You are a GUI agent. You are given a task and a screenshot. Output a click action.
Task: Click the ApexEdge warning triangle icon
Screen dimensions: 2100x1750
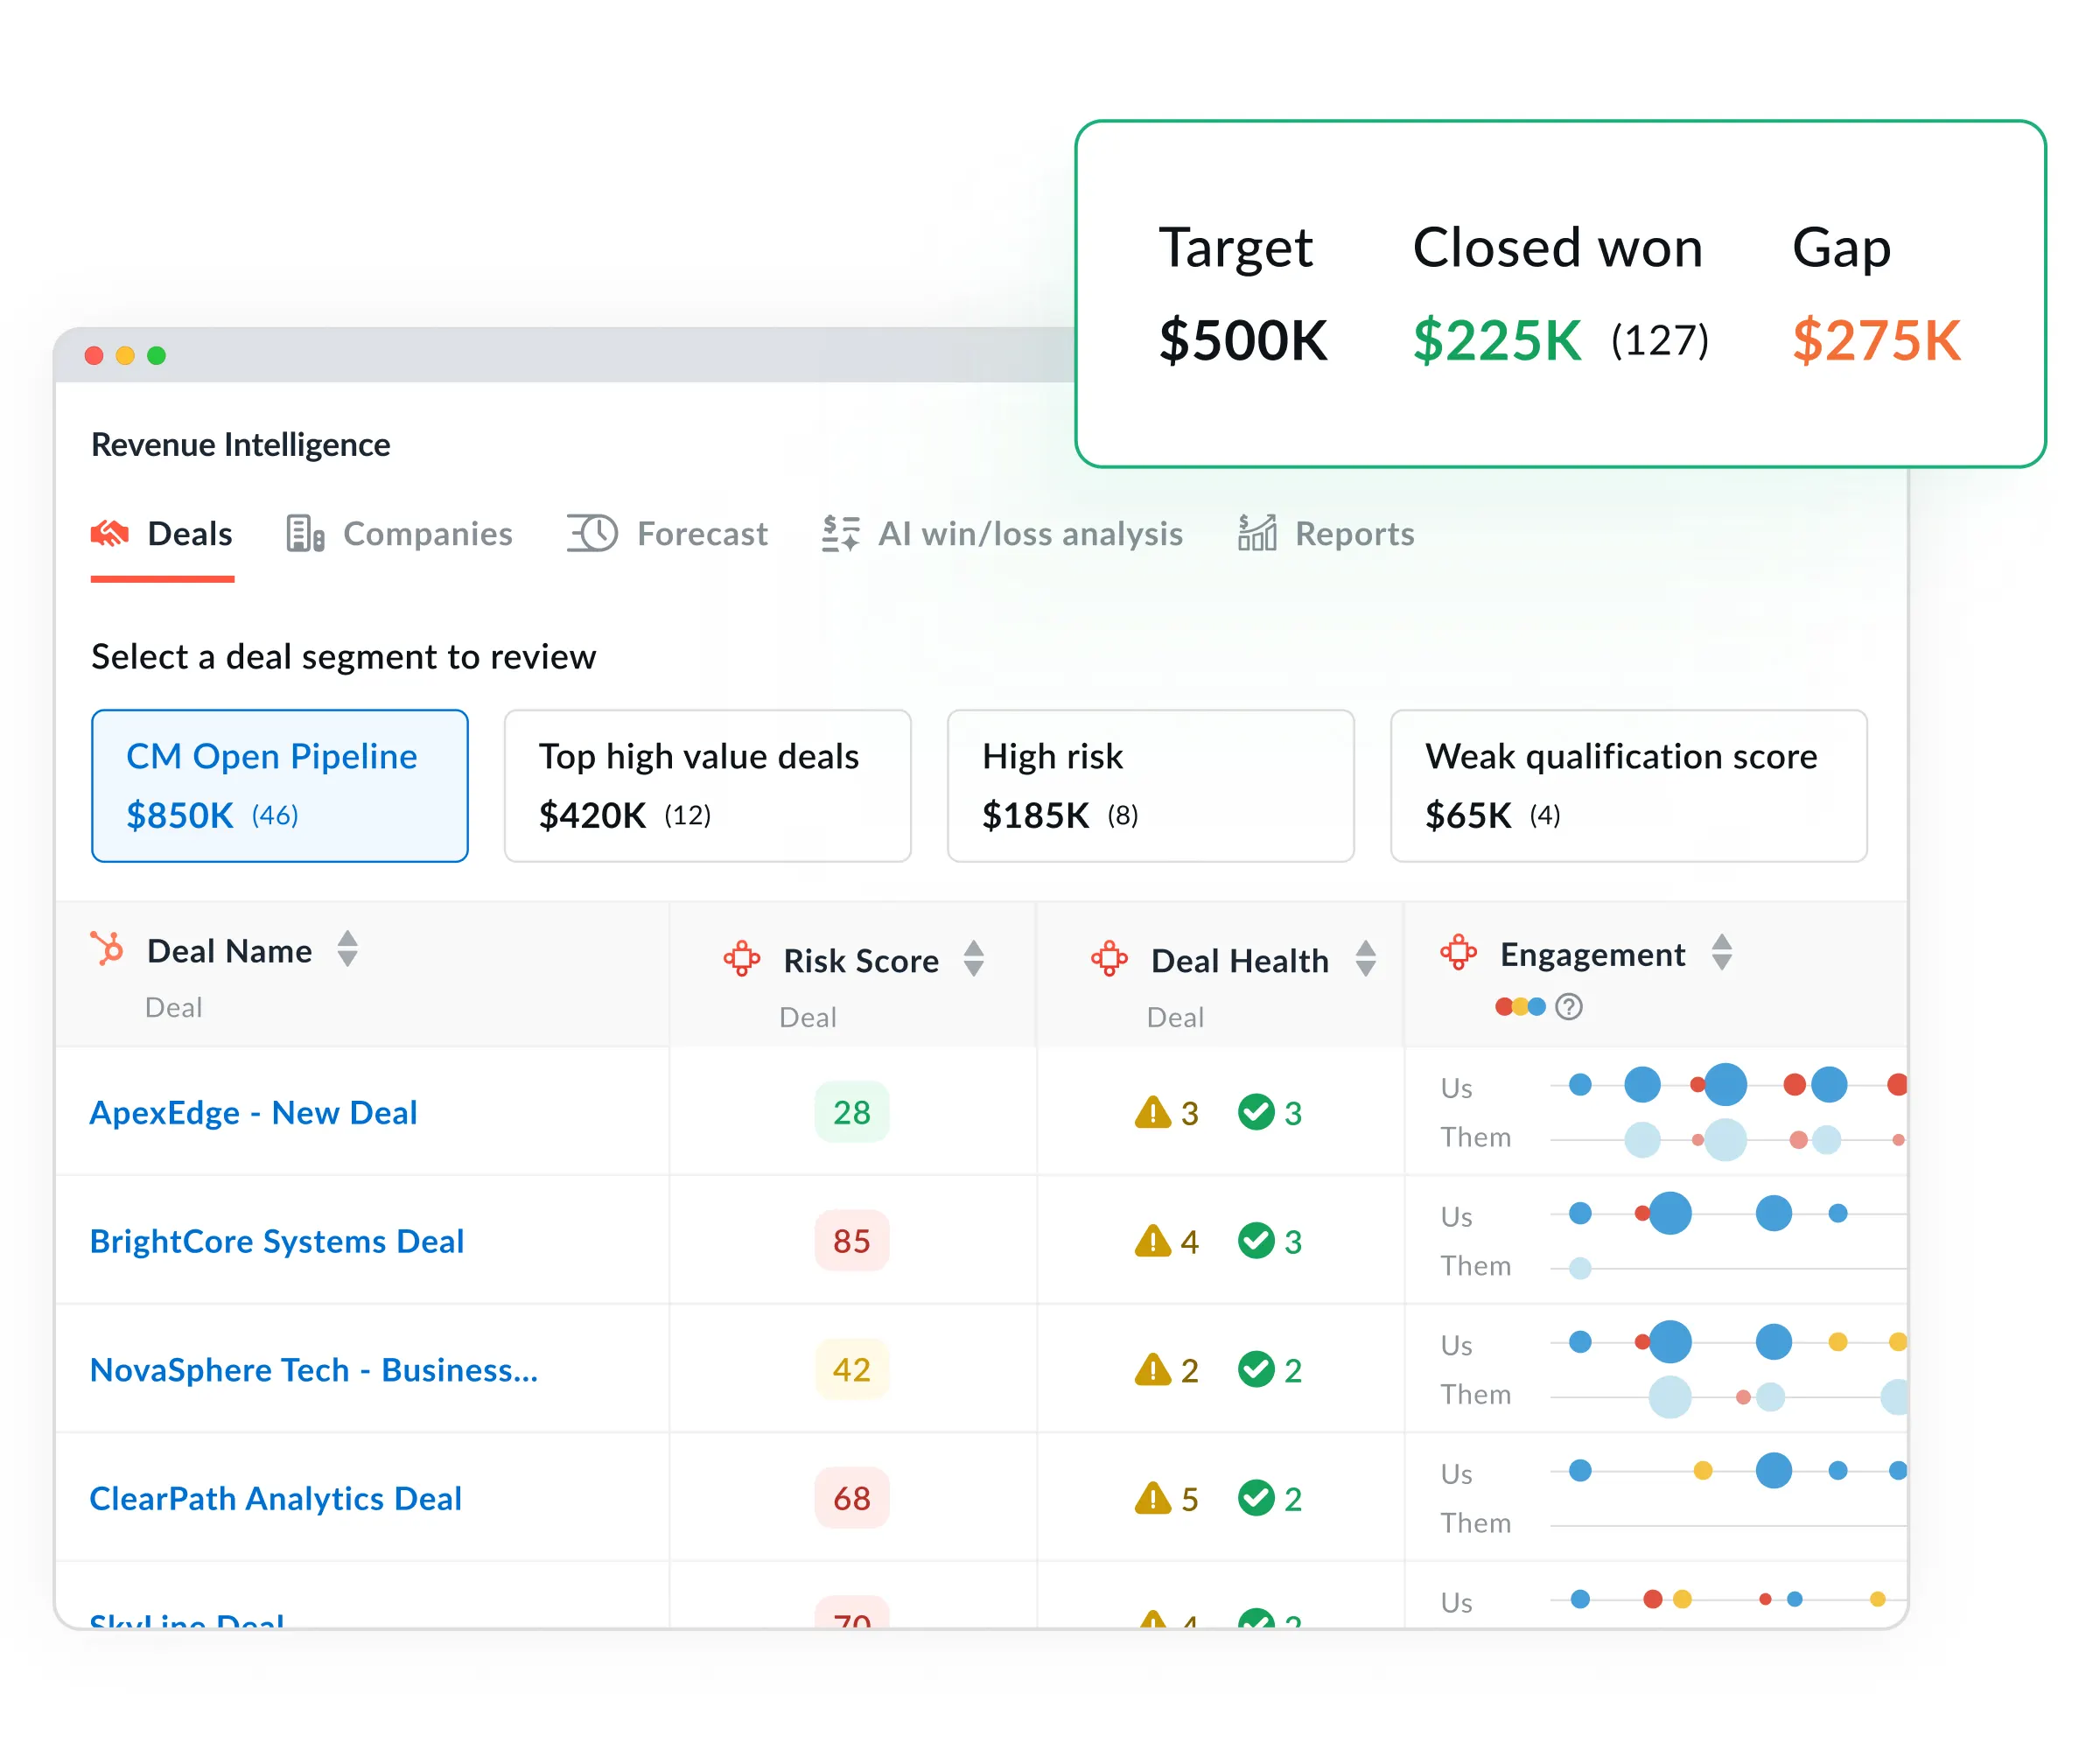point(1152,1112)
